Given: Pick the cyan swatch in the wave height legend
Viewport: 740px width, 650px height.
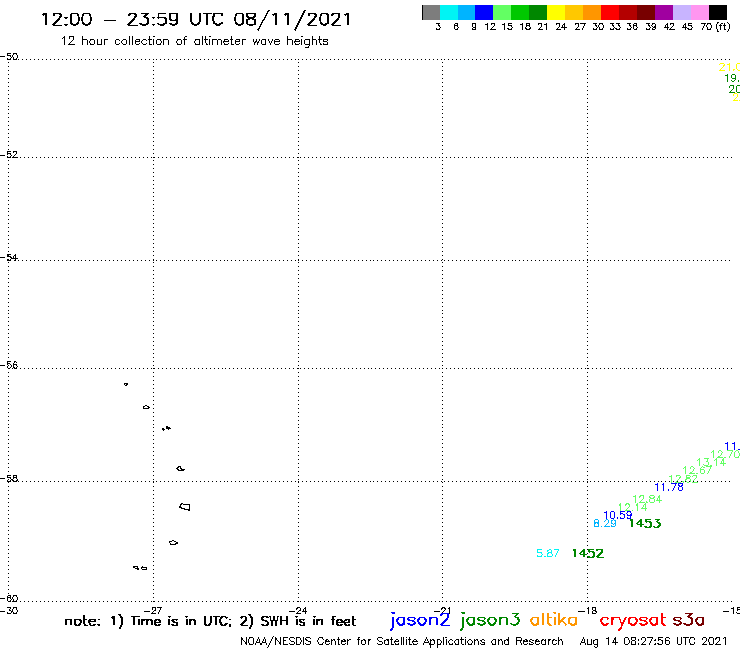Looking at the screenshot, I should click(449, 12).
